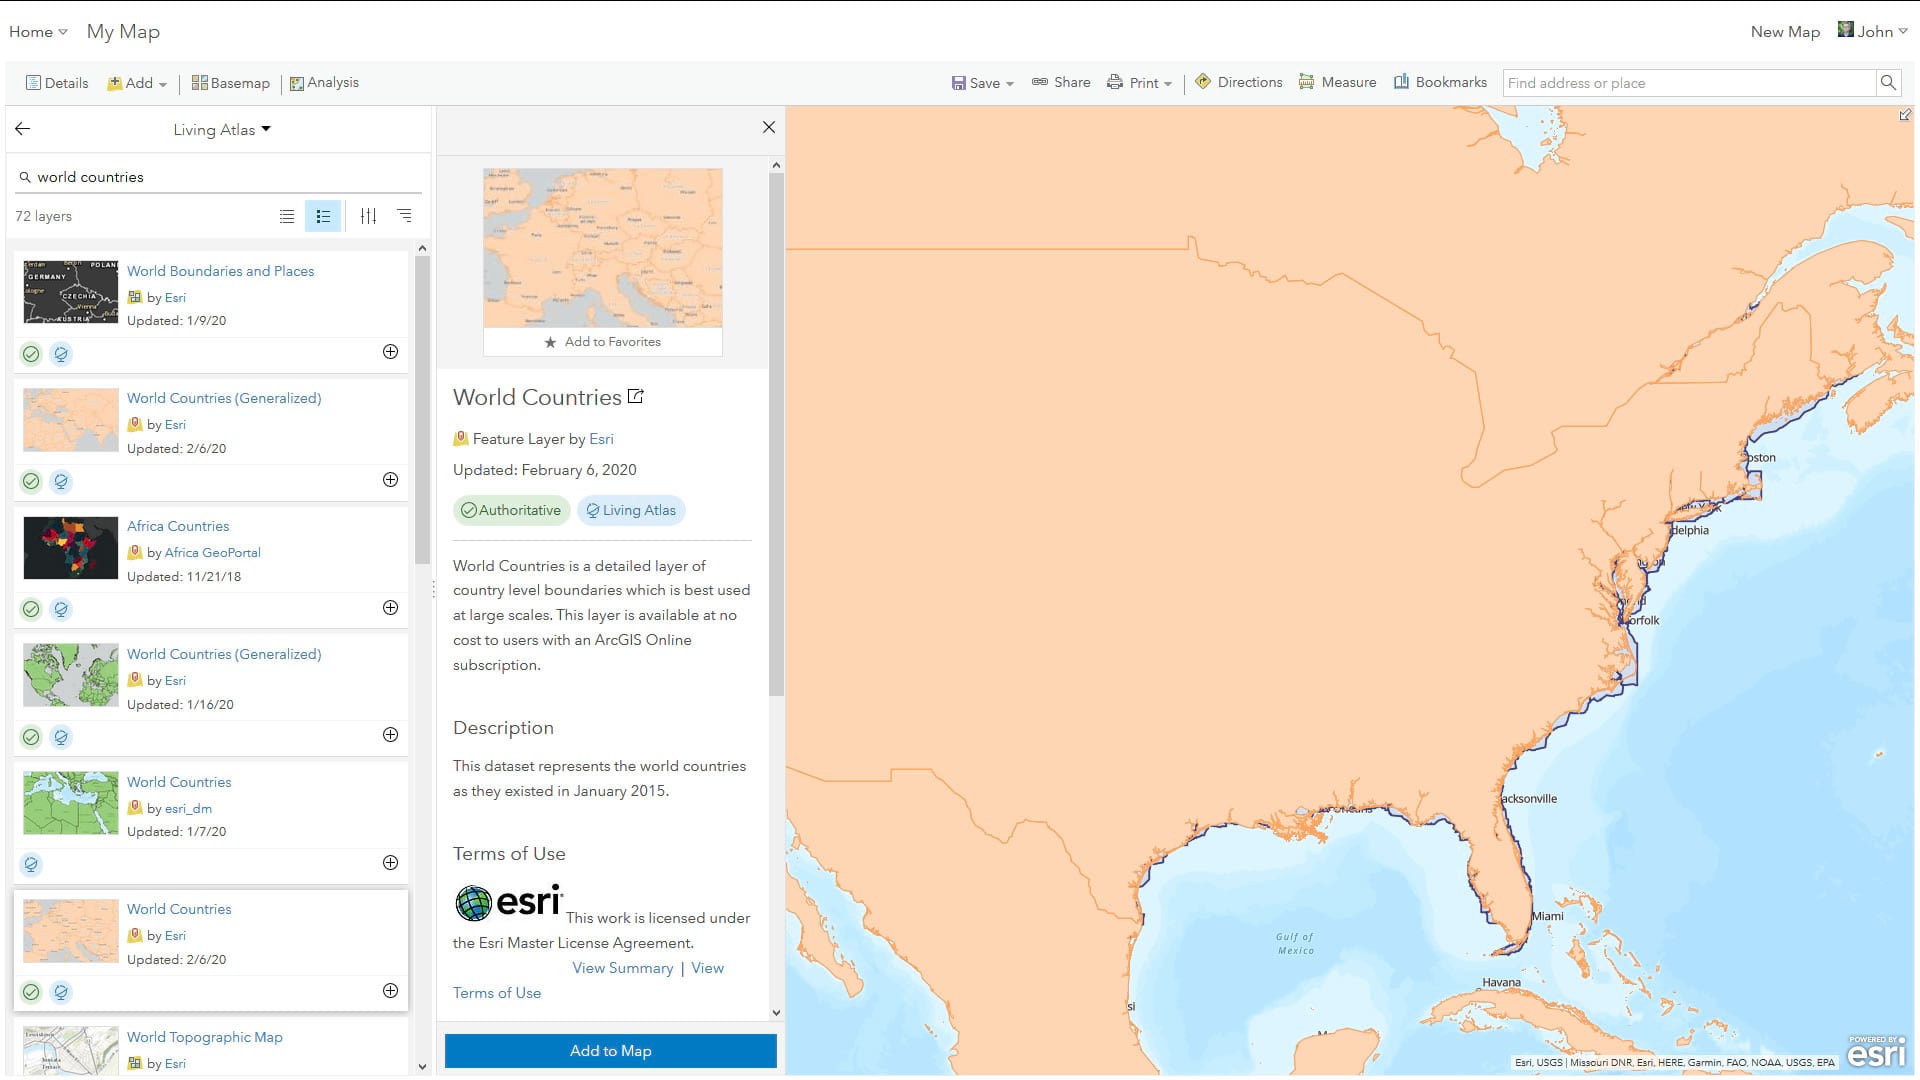Open Directions tool

pos(1238,82)
